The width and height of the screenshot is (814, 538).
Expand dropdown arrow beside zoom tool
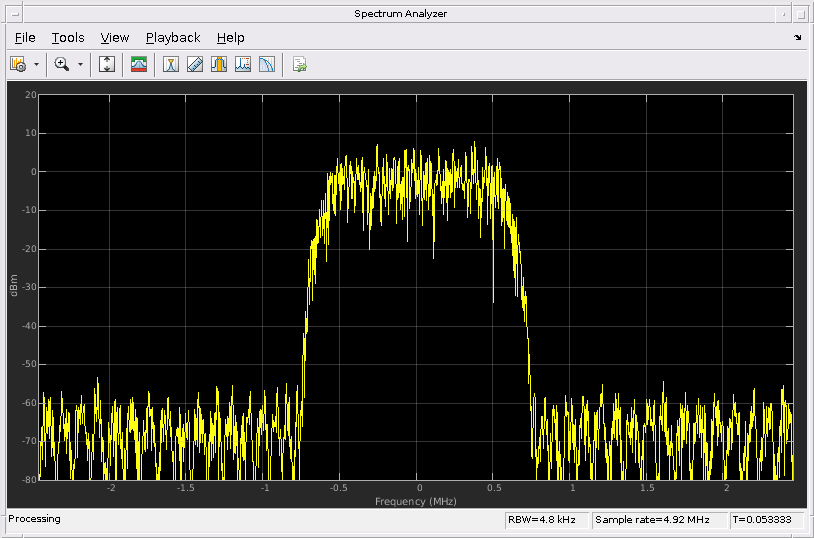80,65
